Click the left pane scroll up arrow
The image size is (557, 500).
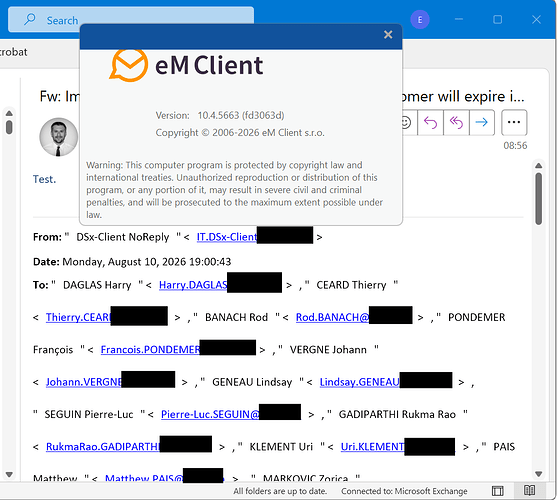pos(9,113)
